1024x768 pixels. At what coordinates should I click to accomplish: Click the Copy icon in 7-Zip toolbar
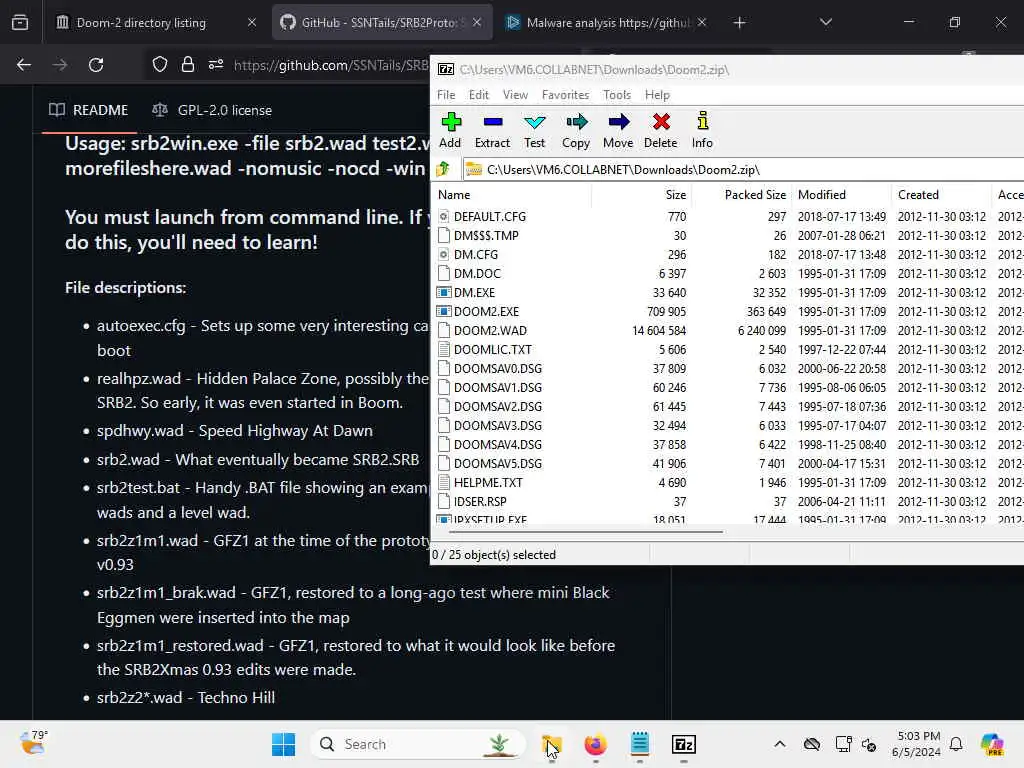pyautogui.click(x=576, y=131)
